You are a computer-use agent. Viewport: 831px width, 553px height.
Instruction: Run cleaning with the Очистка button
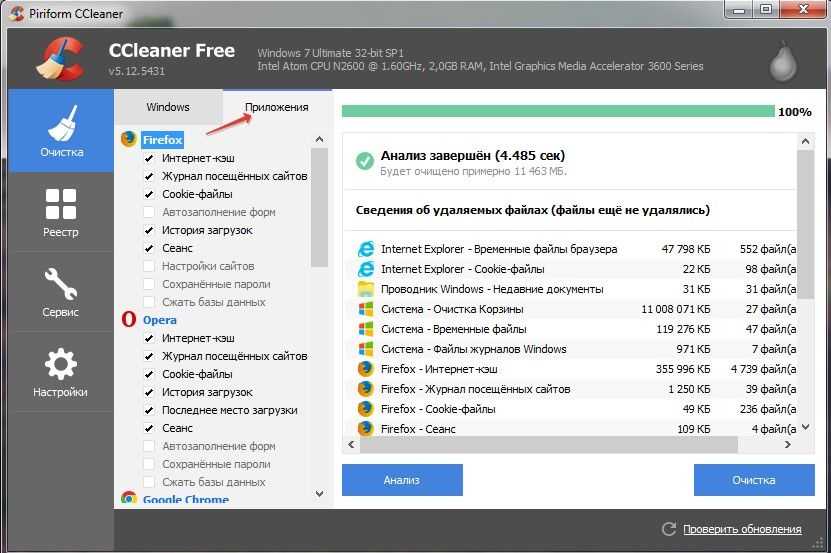[754, 480]
